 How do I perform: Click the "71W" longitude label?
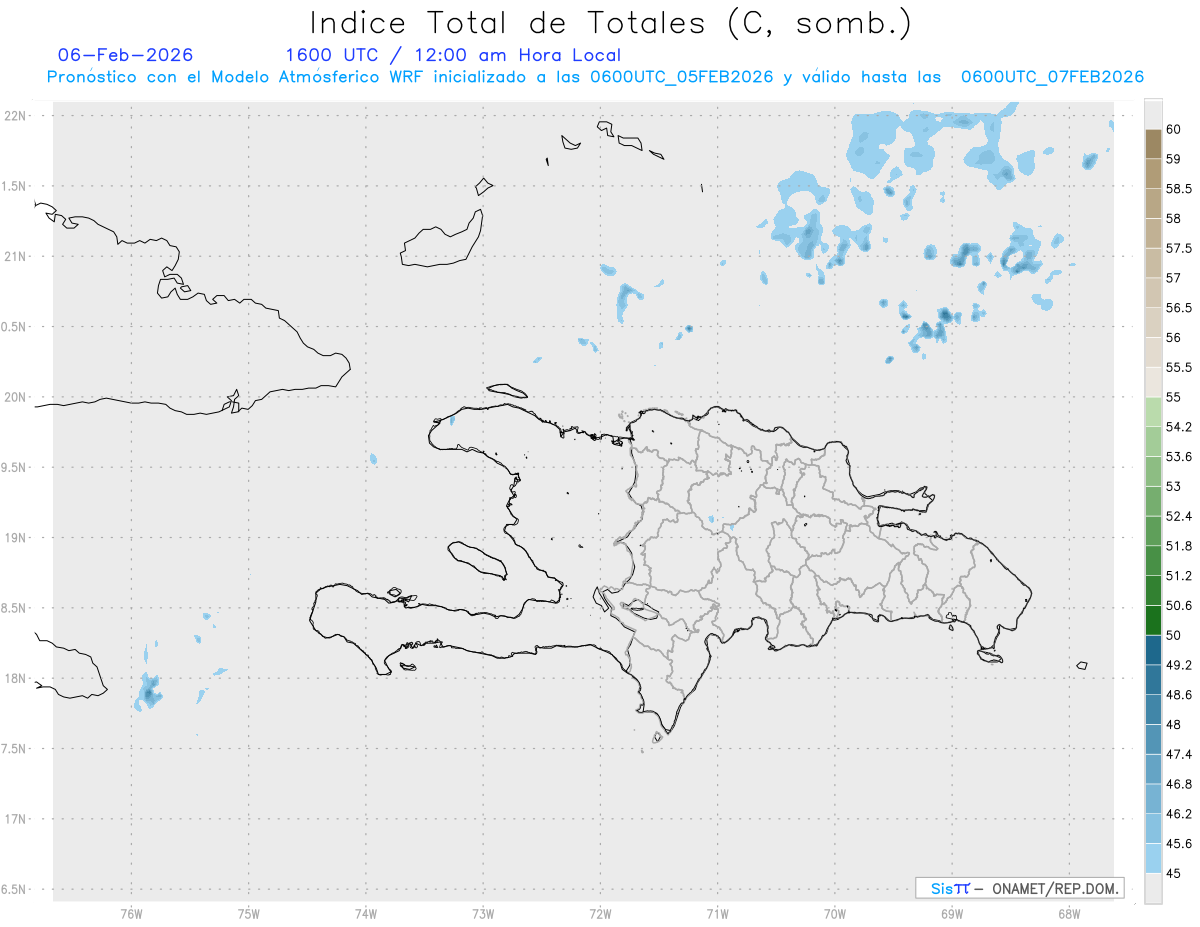click(x=717, y=913)
